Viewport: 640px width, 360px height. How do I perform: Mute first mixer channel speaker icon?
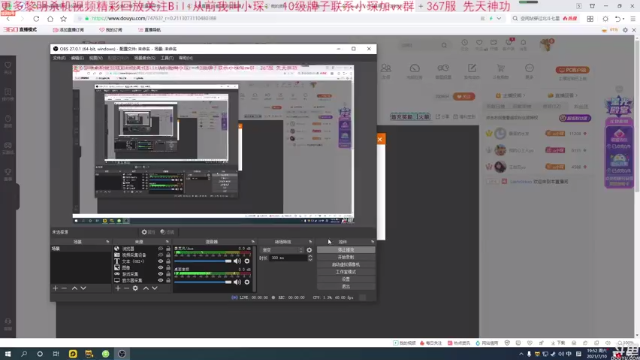[x=237, y=261]
